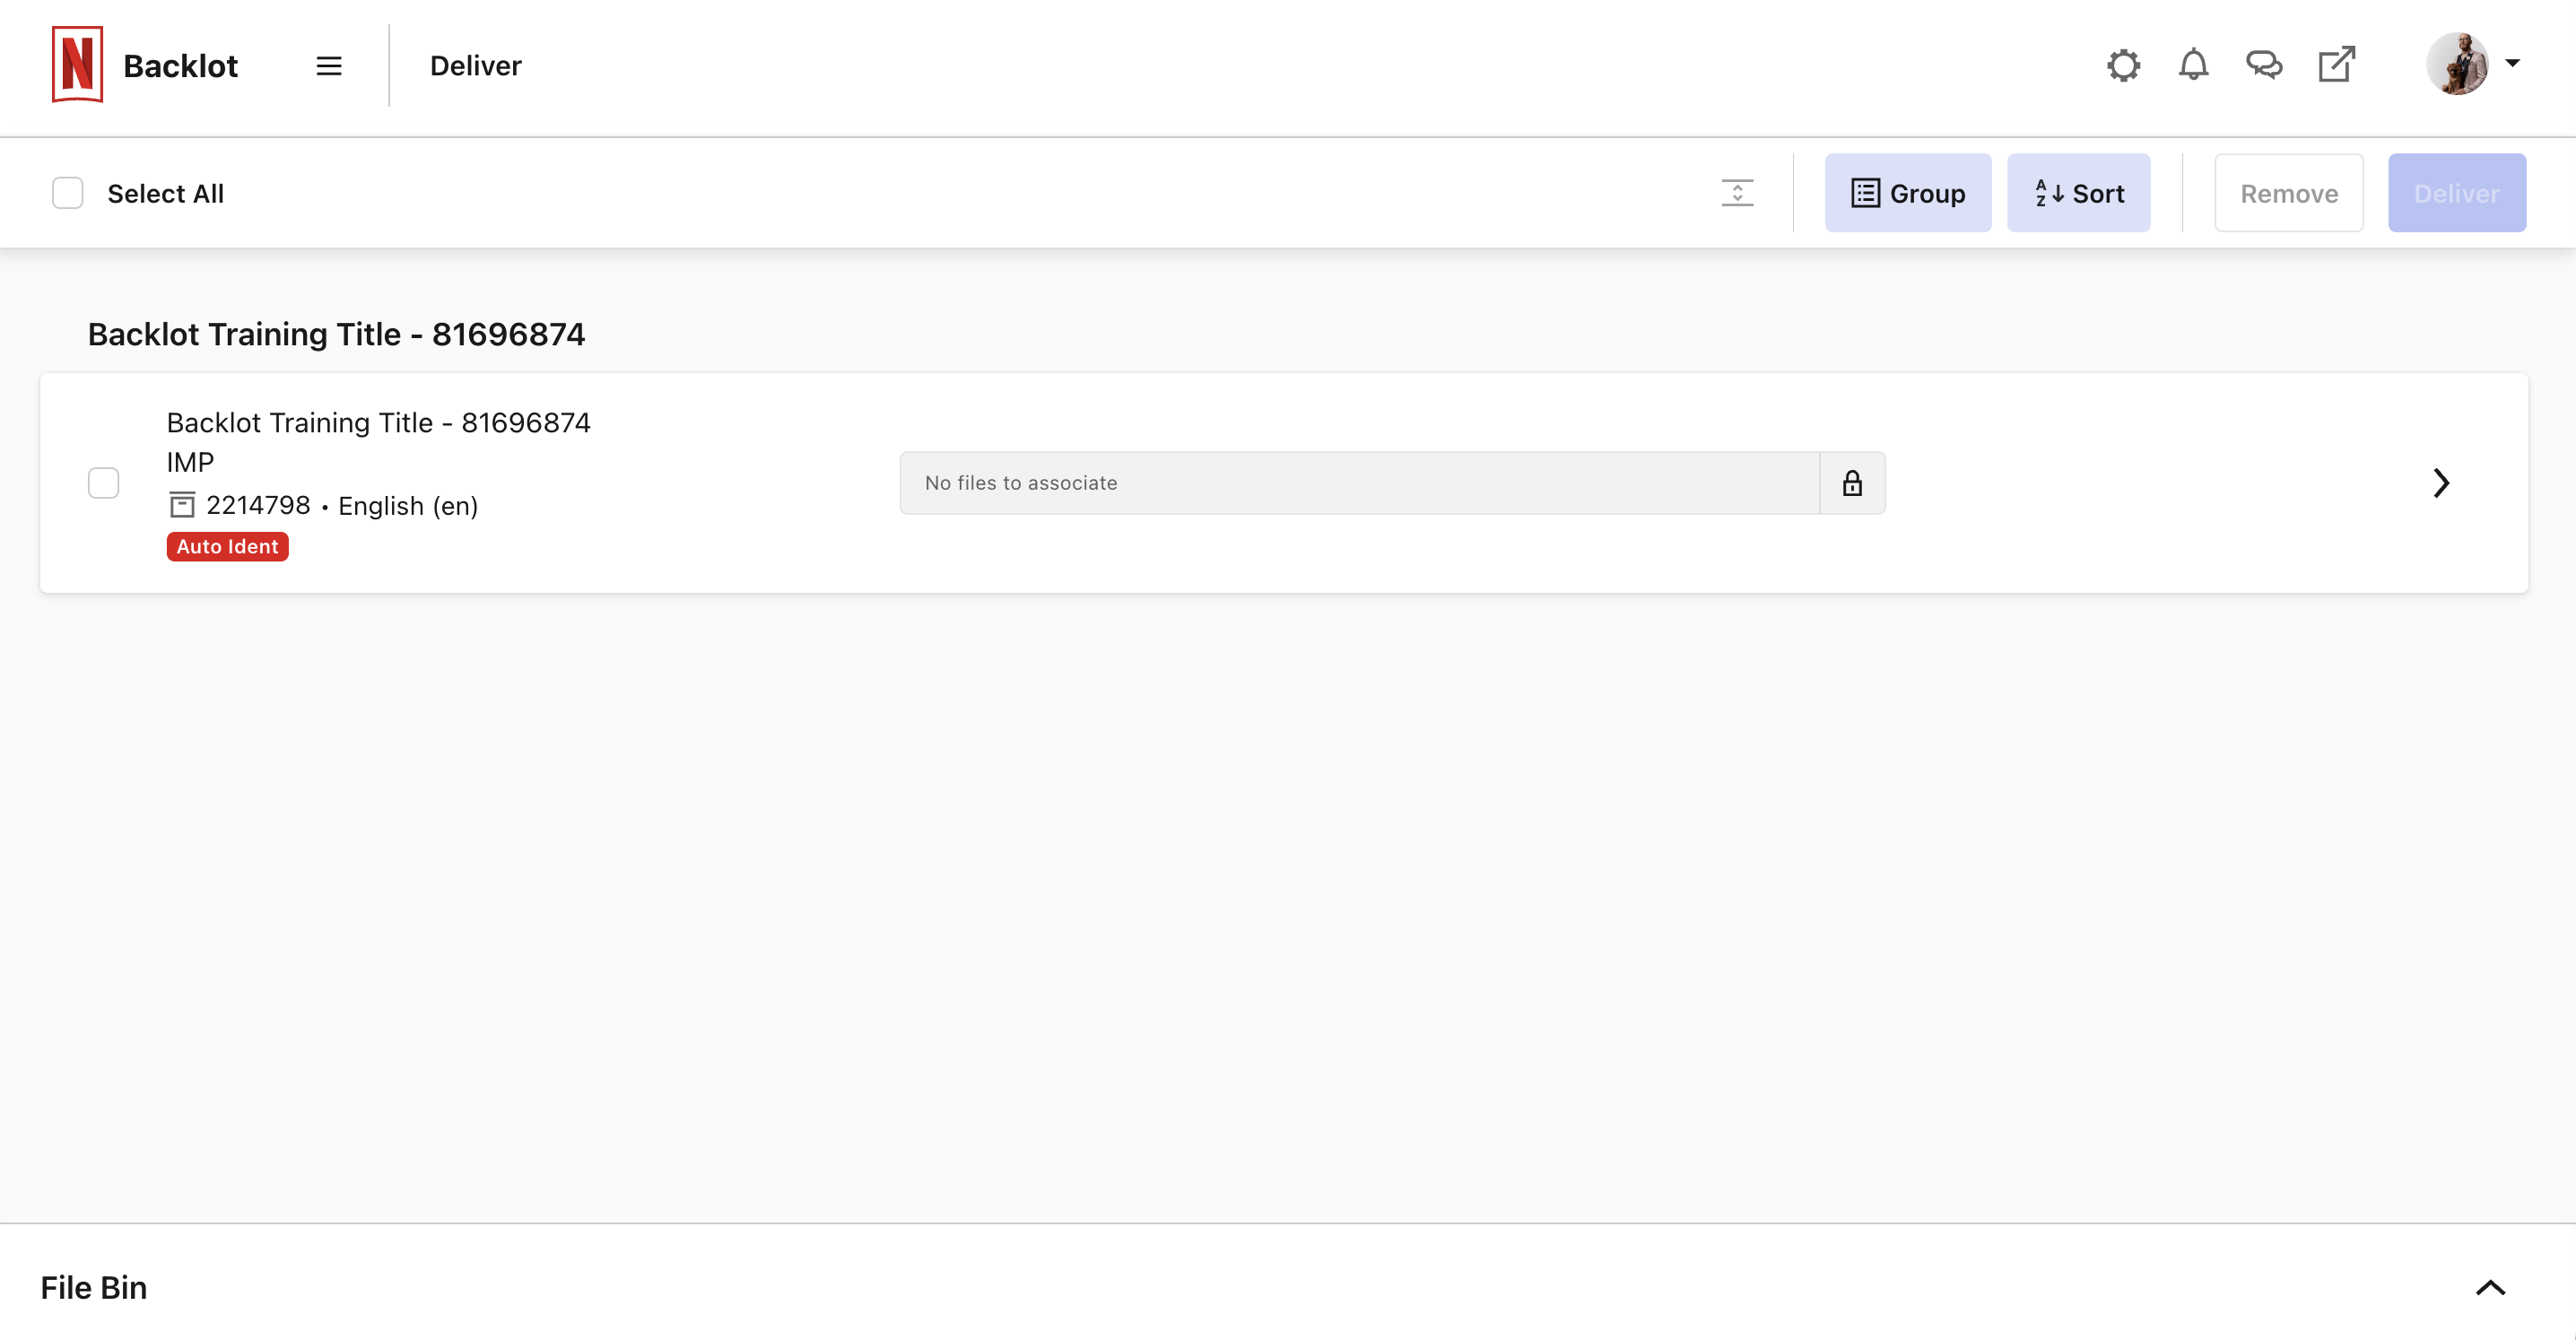Expand the account dropdown arrow
The height and width of the screenshot is (1340, 2576).
(2512, 63)
